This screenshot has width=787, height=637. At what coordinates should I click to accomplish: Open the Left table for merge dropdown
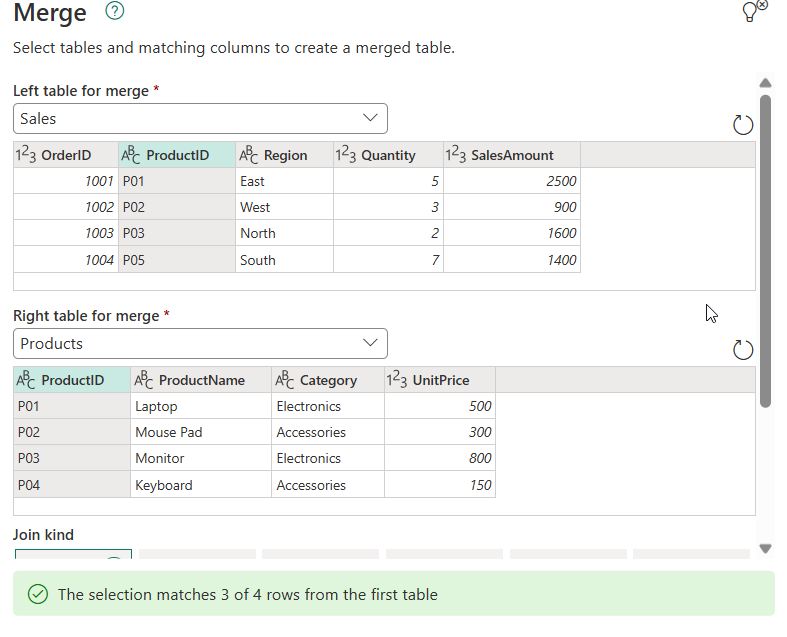pyautogui.click(x=200, y=118)
